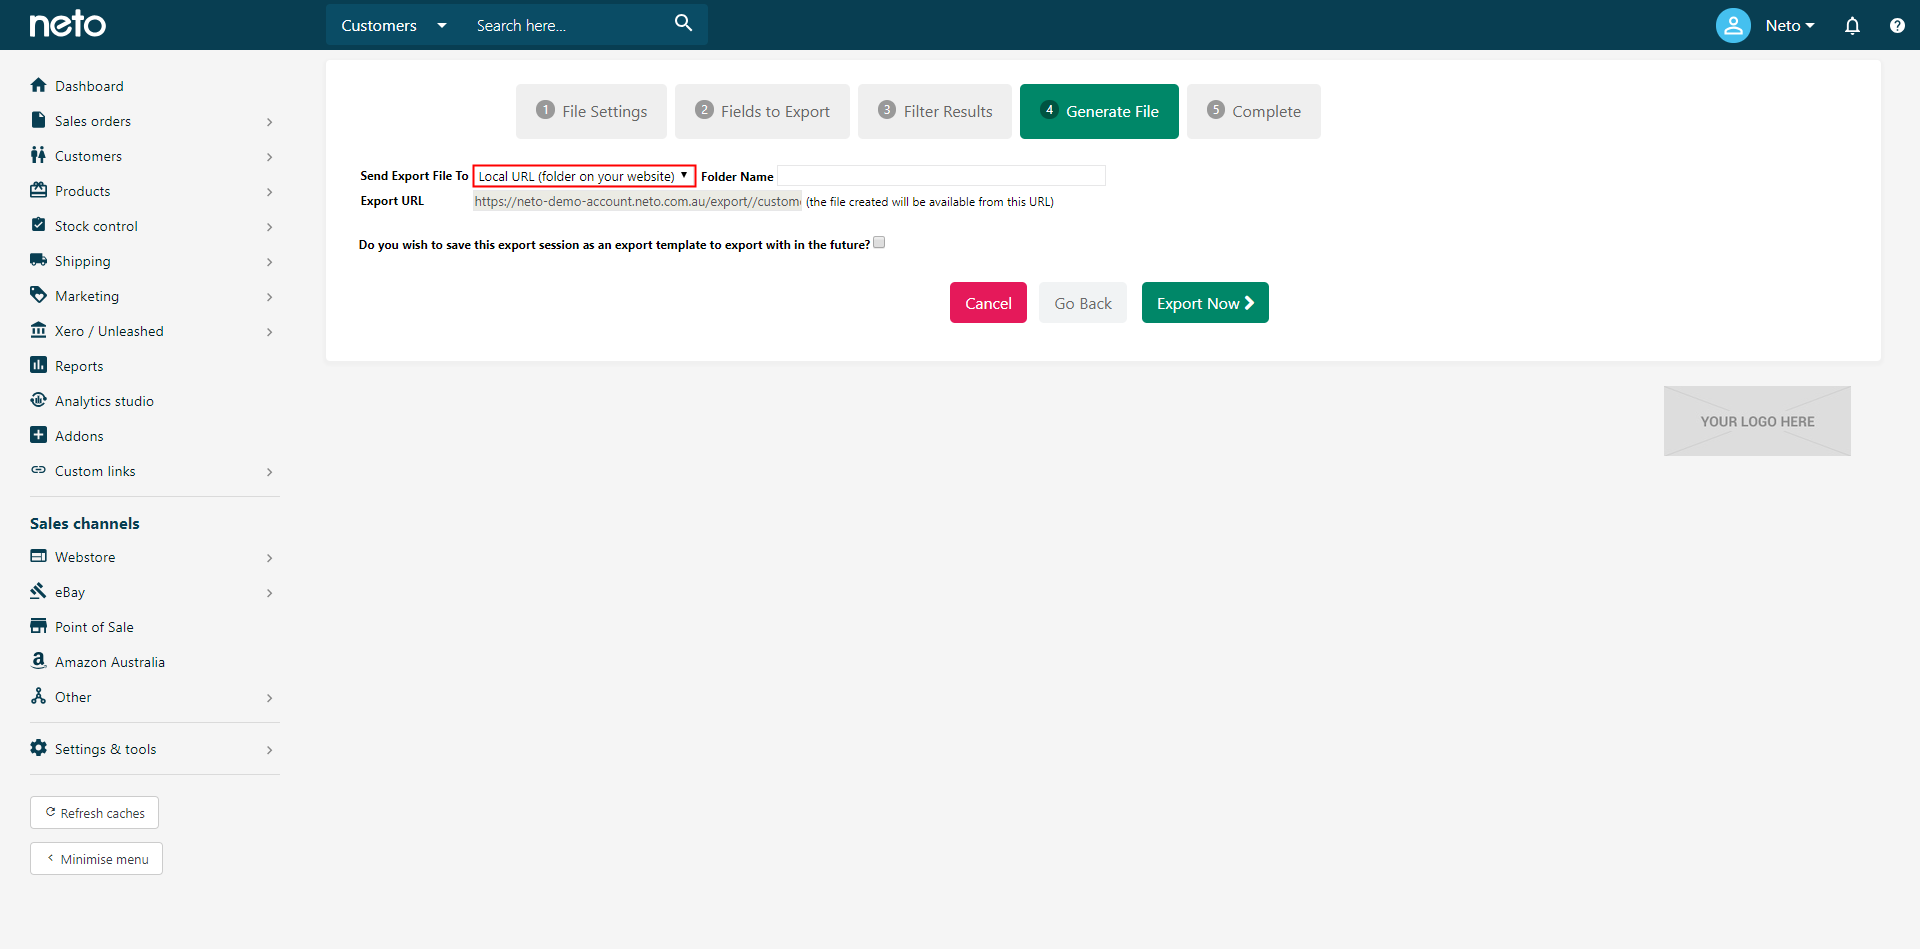The width and height of the screenshot is (1920, 949).
Task: Click the Point of Sale store icon
Action: point(39,626)
